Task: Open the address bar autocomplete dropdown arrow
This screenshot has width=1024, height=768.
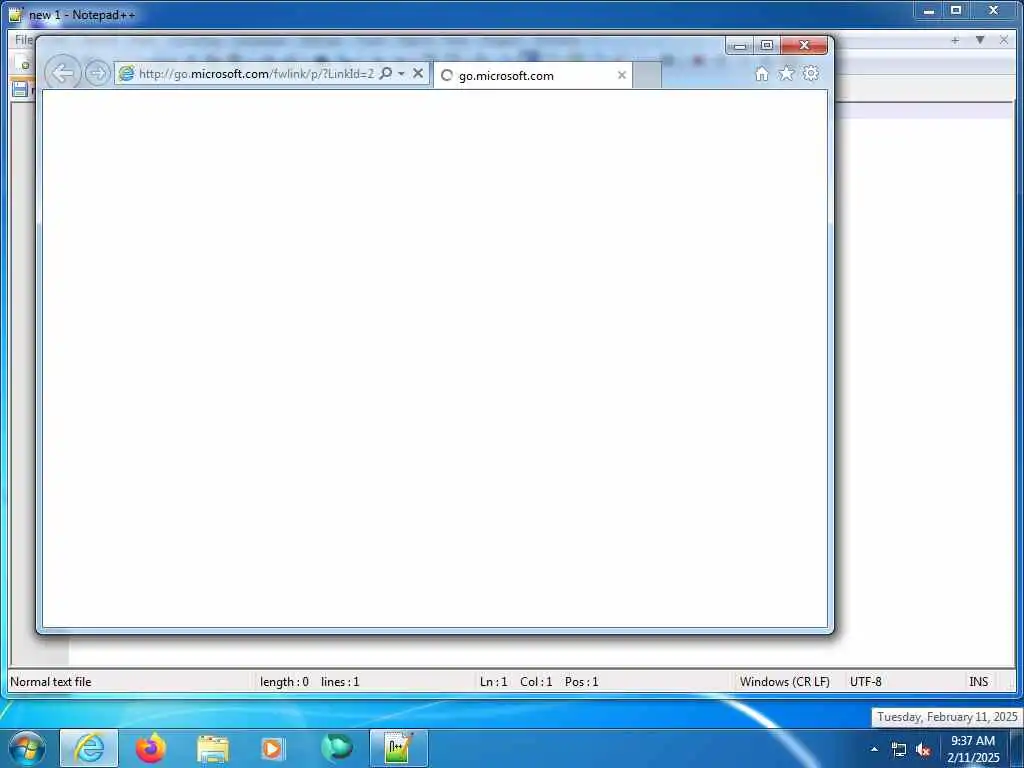Action: pos(401,74)
